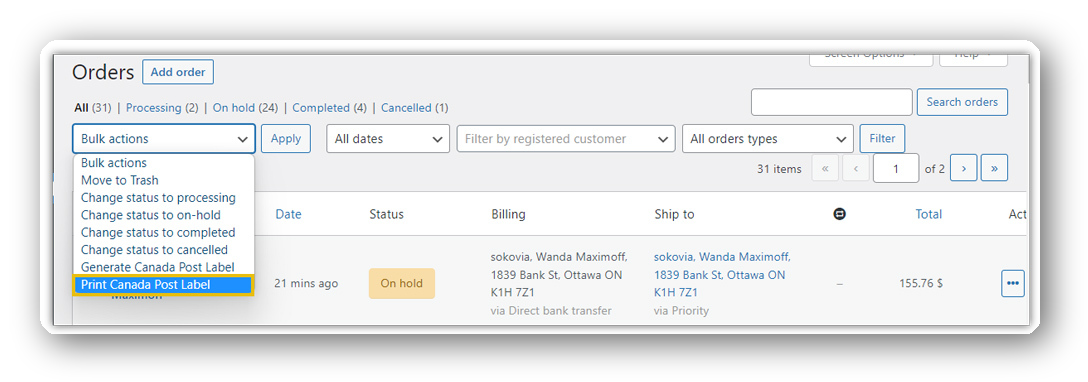Go to next page of orders
This screenshot has width=1088, height=382.
[x=964, y=168]
